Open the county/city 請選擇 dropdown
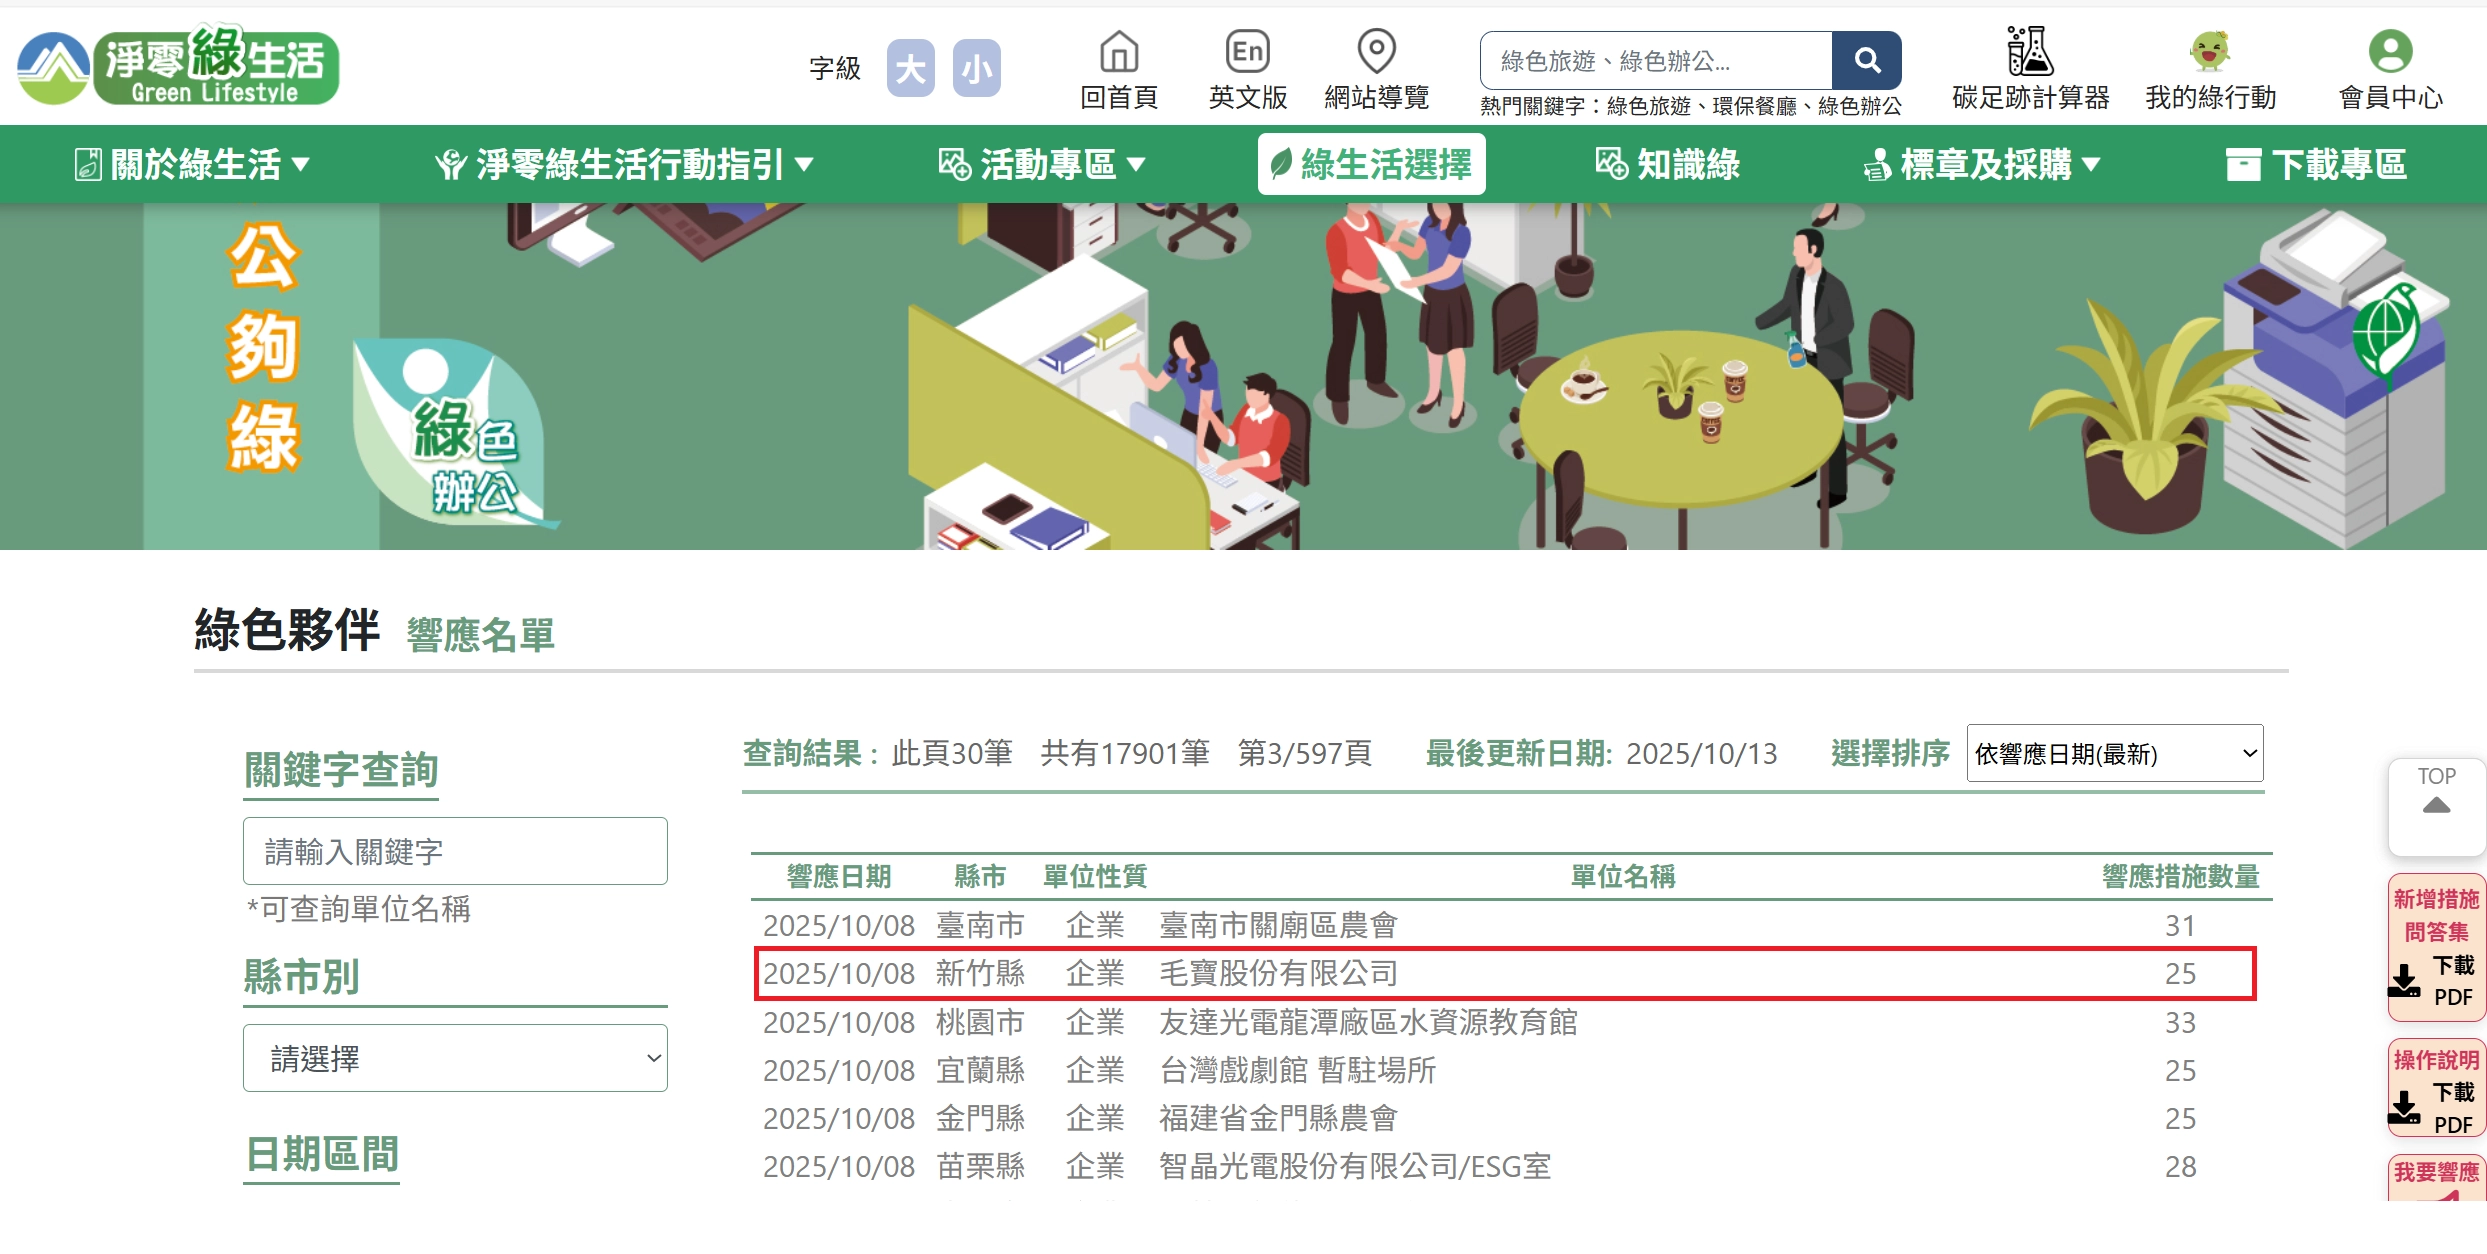Image resolution: width=2487 pixels, height=1254 pixels. [455, 1058]
